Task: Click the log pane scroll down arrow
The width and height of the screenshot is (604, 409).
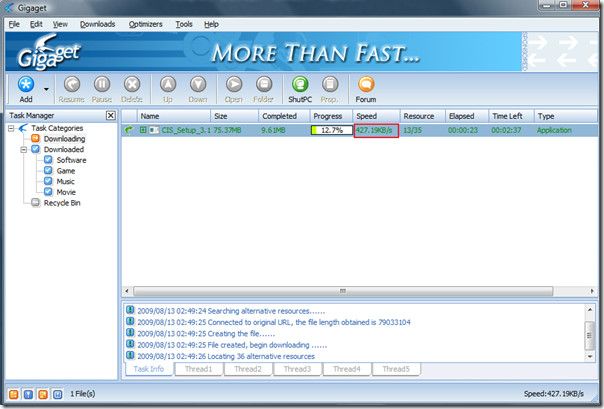Action: (x=590, y=357)
